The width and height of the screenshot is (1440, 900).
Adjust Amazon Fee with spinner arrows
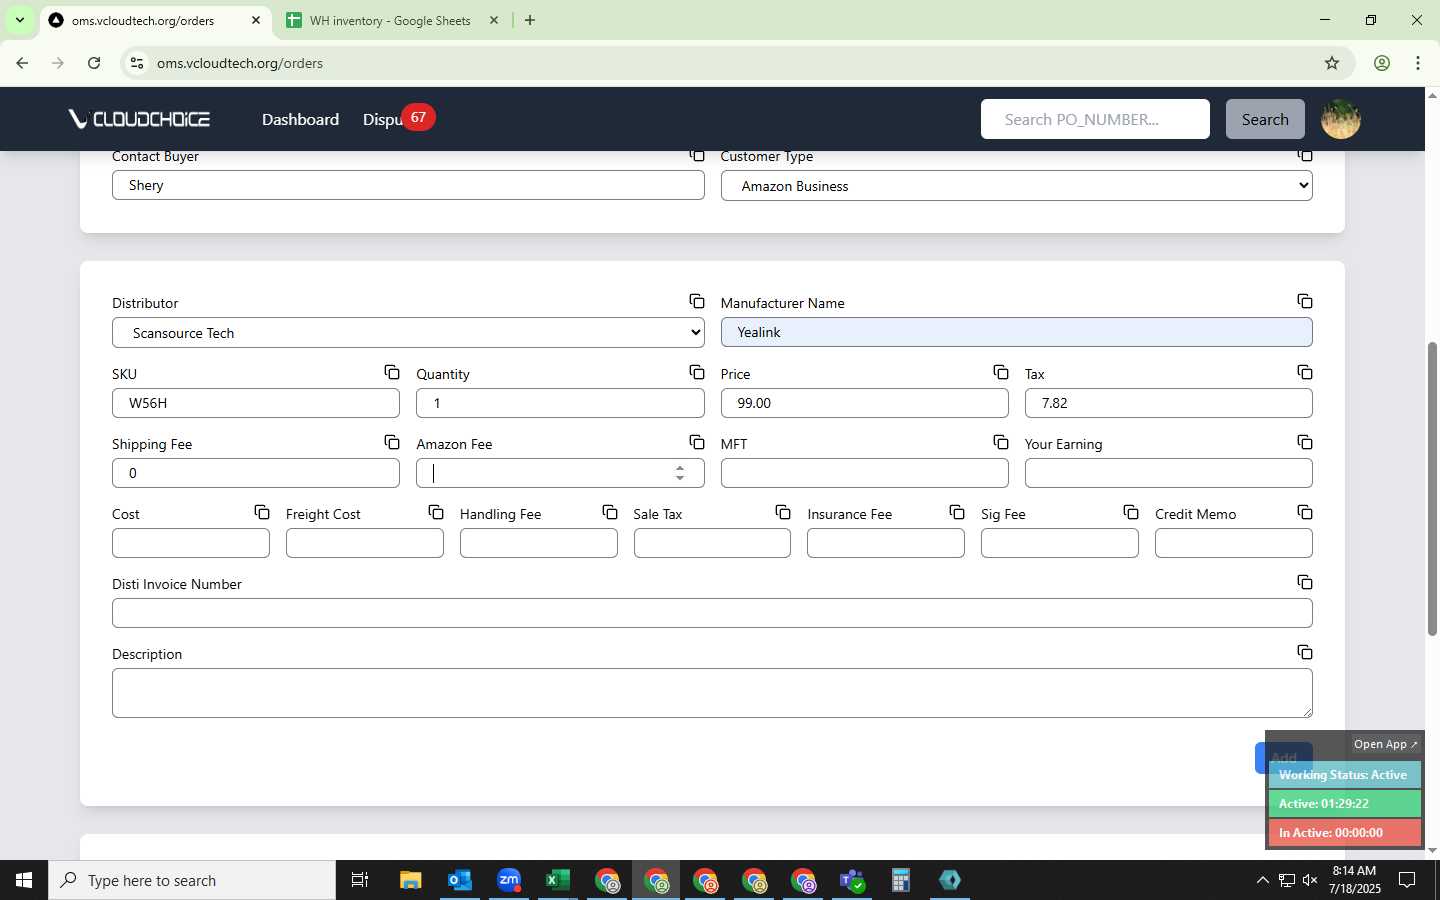coord(680,473)
